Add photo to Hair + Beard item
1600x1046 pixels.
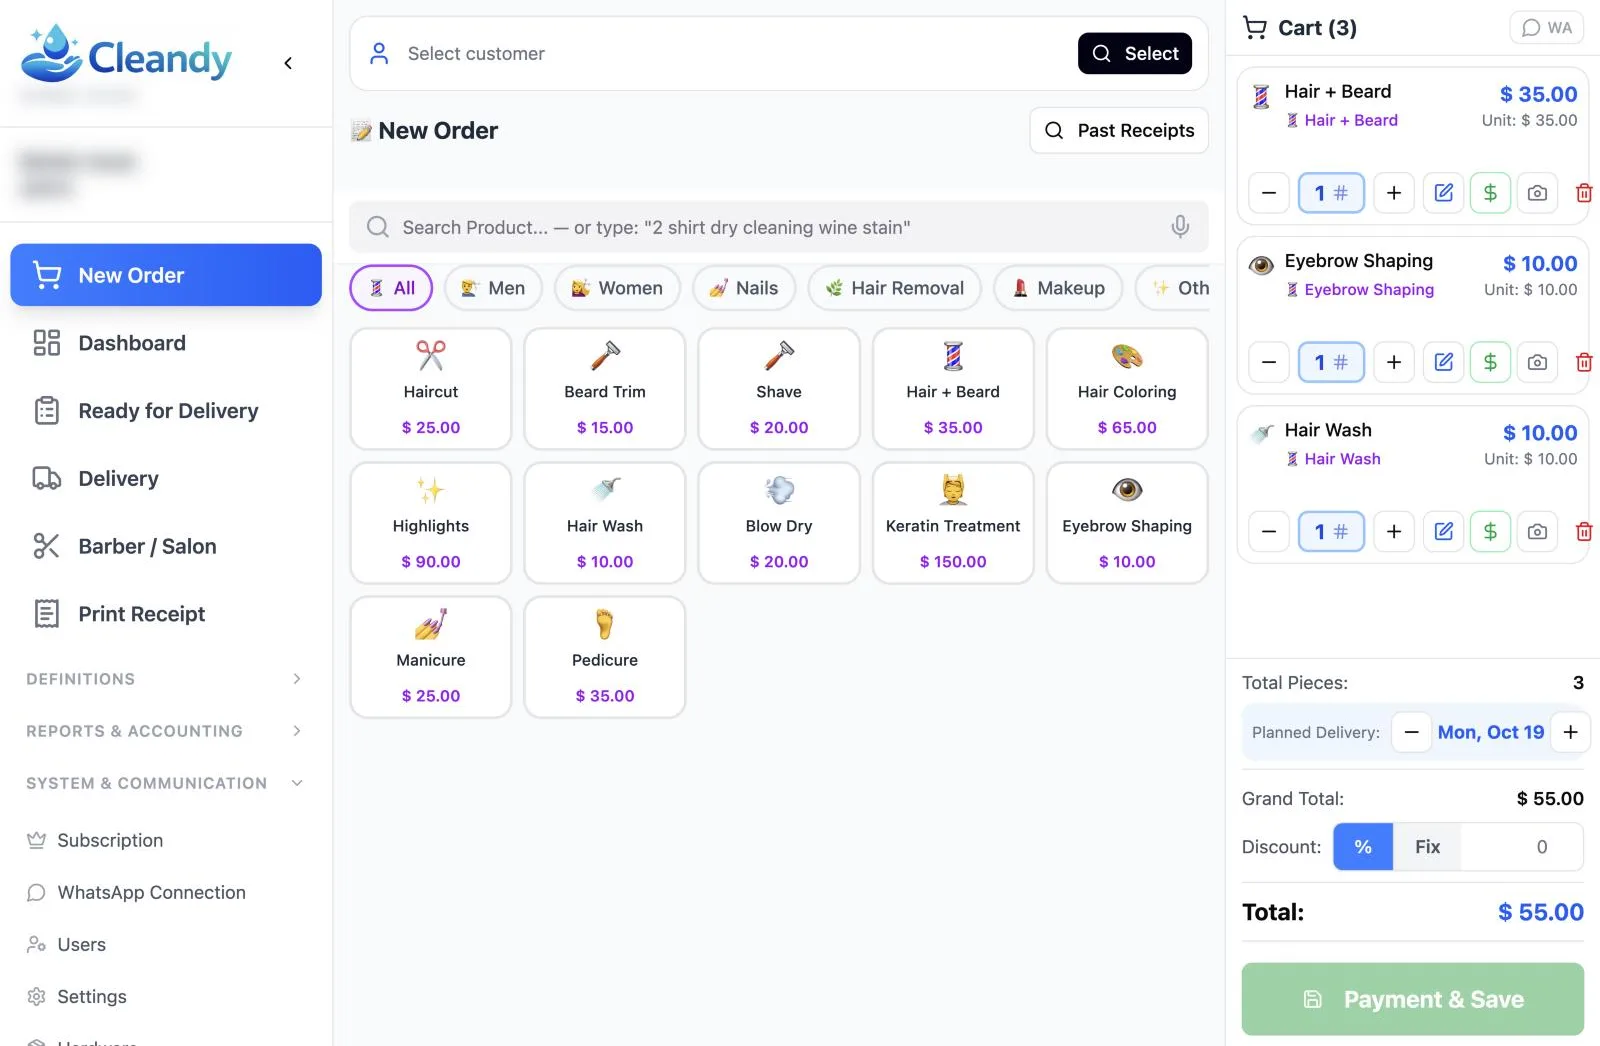pos(1537,193)
